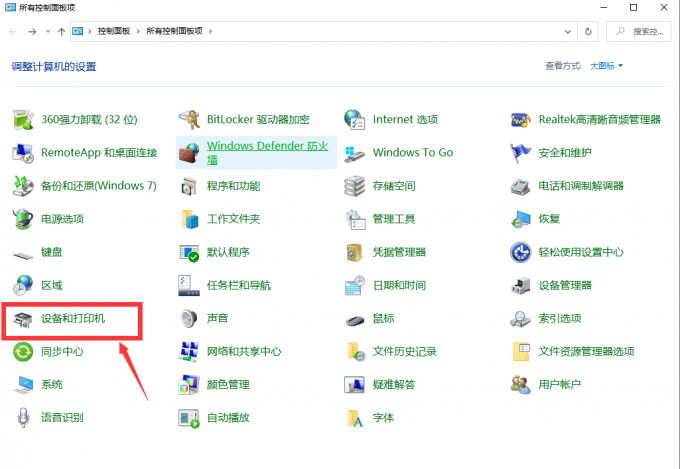
Task: Open the 360强力卸载 (32 位) icon
Action: (23, 119)
